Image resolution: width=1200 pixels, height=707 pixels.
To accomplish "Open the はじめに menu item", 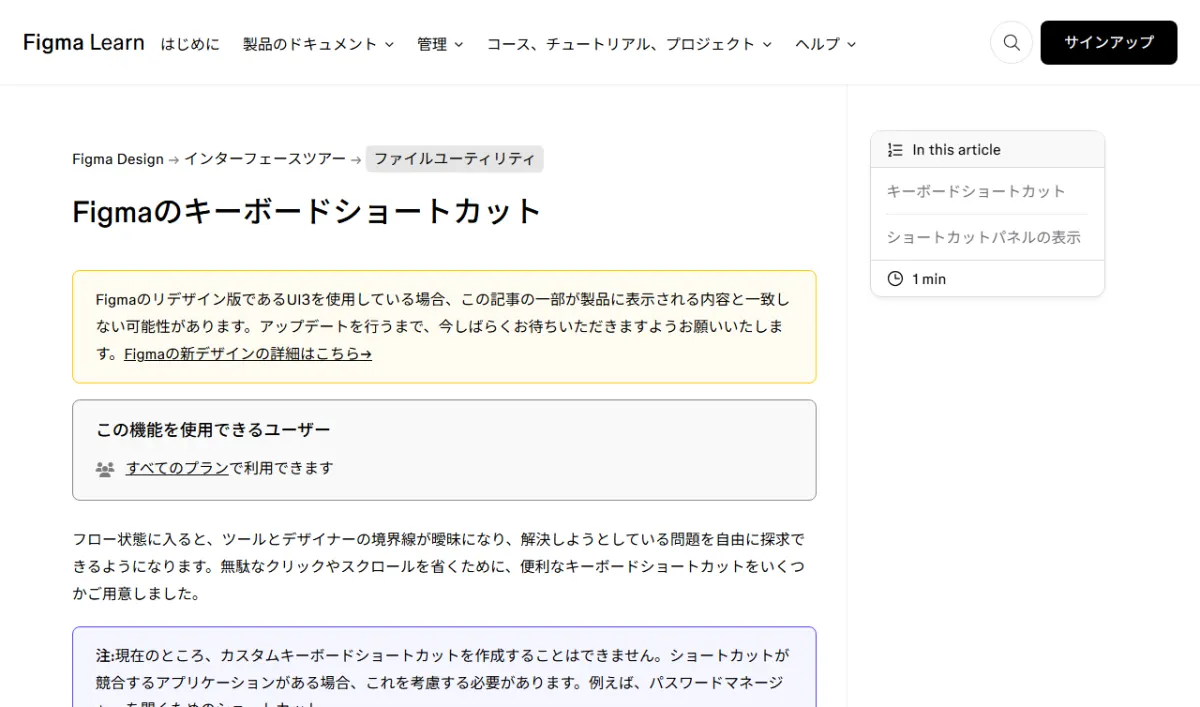I will point(190,44).
